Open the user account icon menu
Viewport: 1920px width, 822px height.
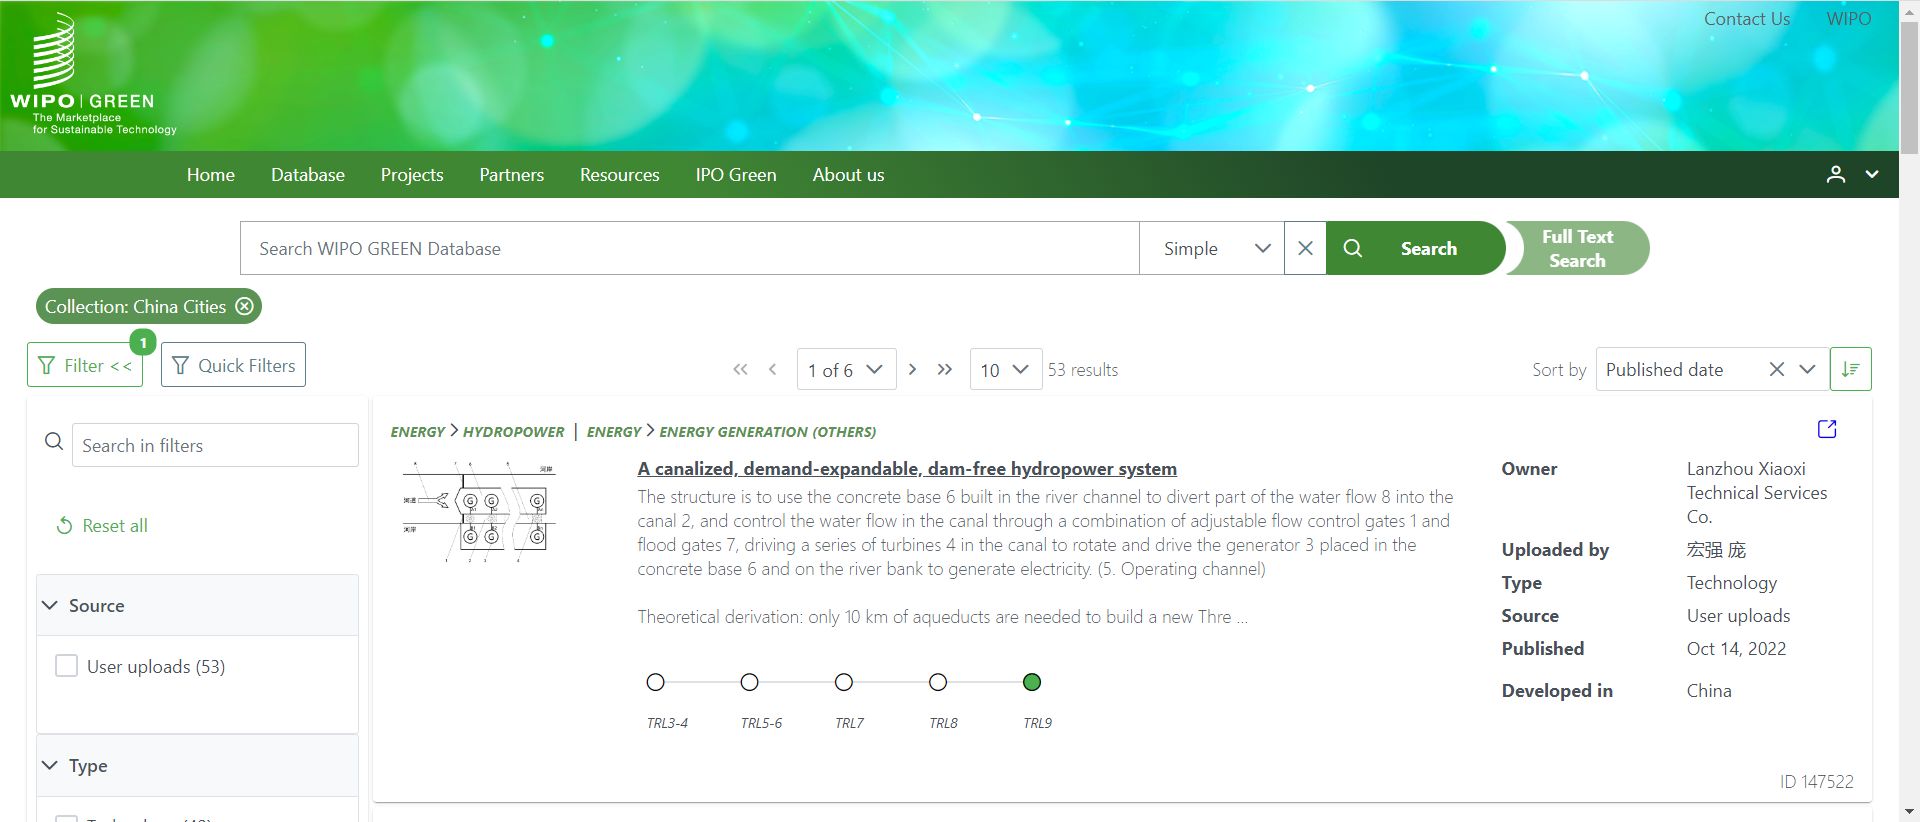(x=1836, y=175)
